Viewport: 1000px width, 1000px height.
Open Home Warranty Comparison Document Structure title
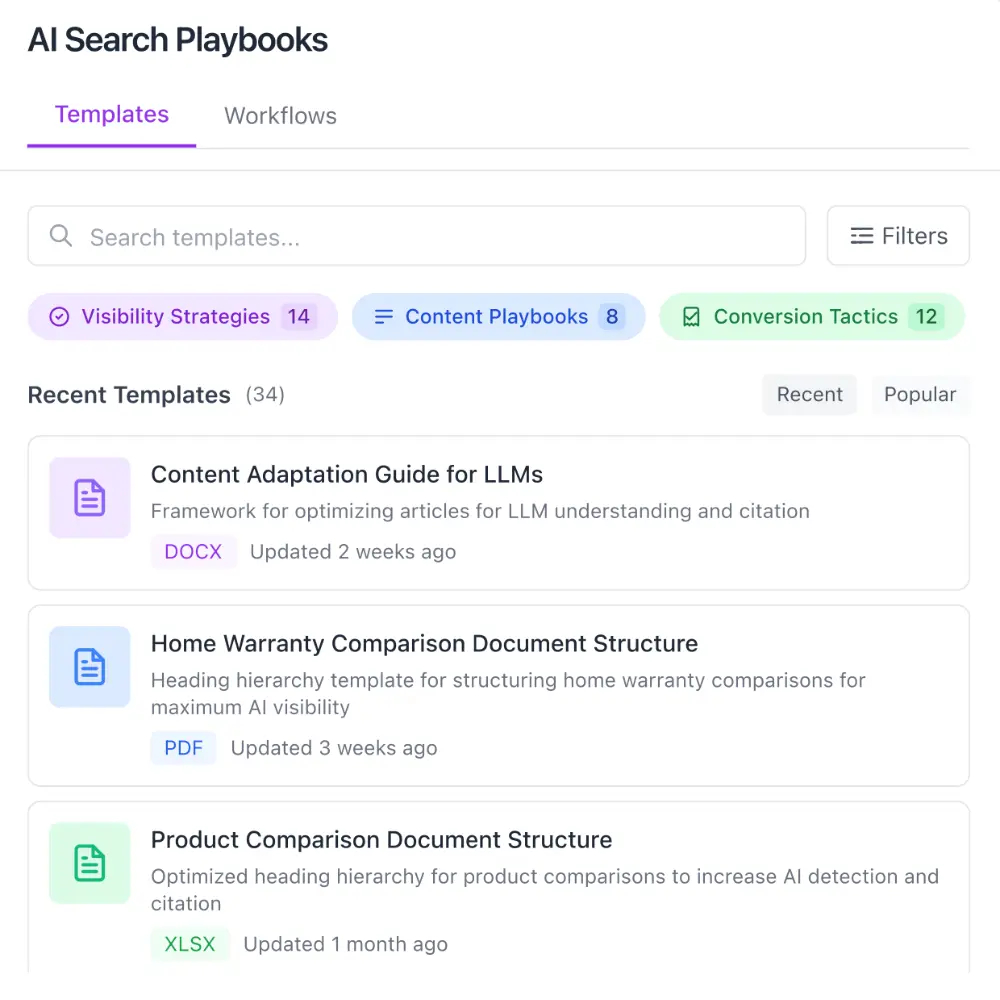pos(424,644)
